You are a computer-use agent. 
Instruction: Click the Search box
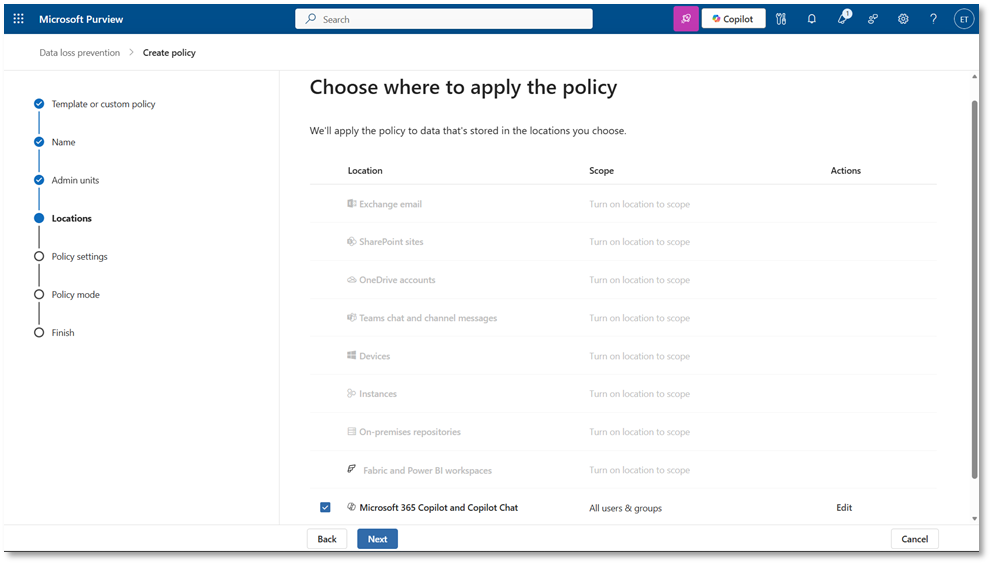444,19
